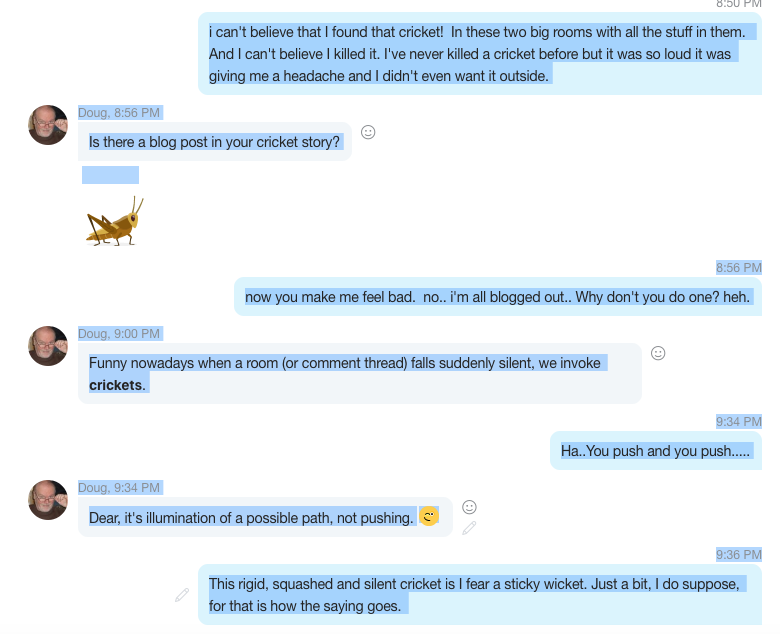
Task: Open reaction picker beside the blog post question
Action: click(368, 132)
